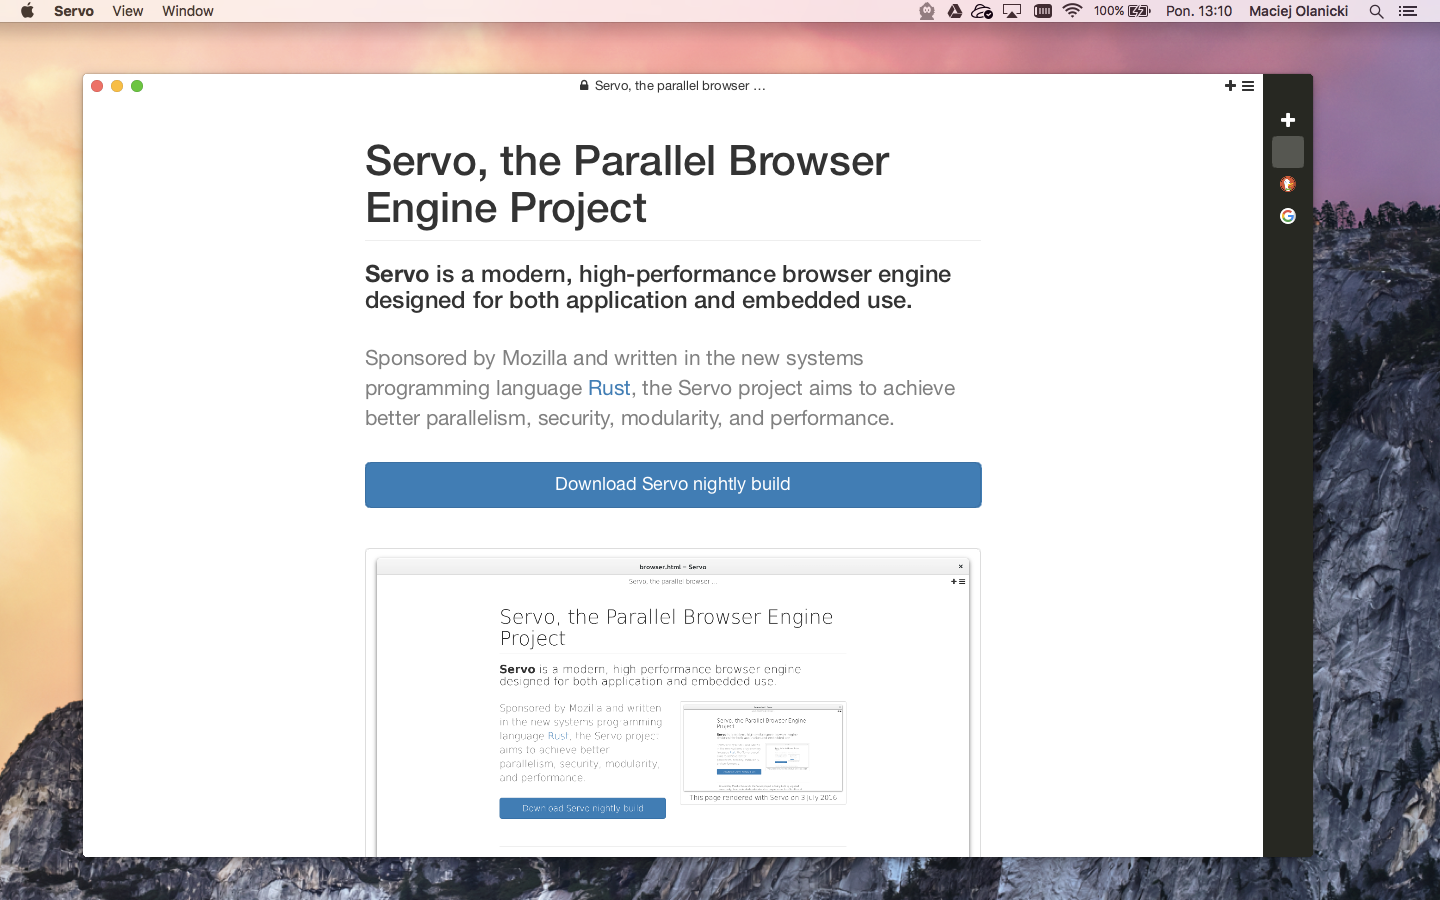Click the cloud sync status icon
This screenshot has height=900, width=1440.
(x=982, y=11)
